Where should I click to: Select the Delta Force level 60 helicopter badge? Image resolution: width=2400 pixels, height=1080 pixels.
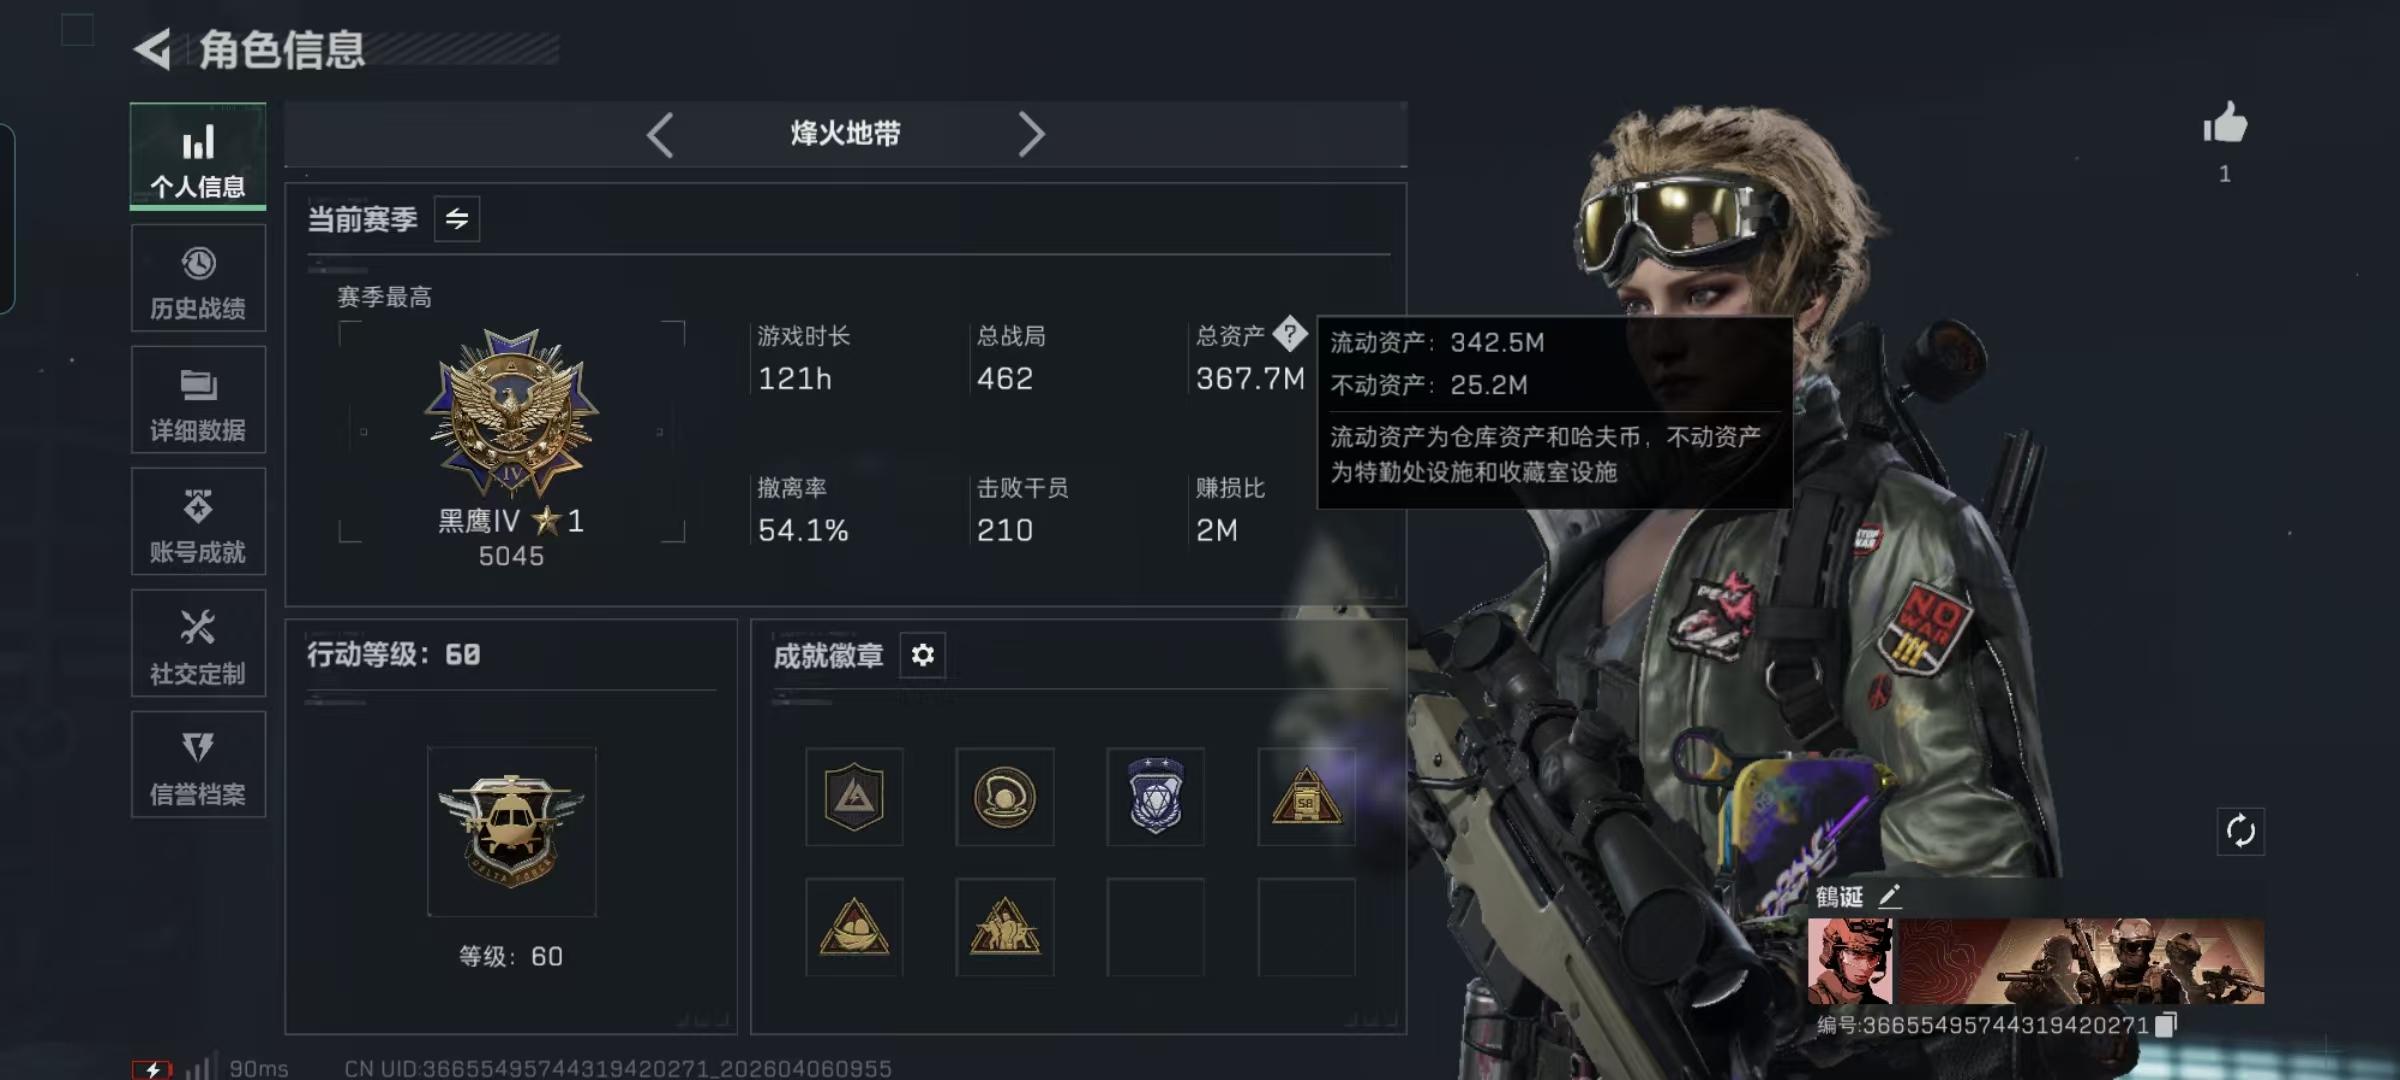[511, 831]
